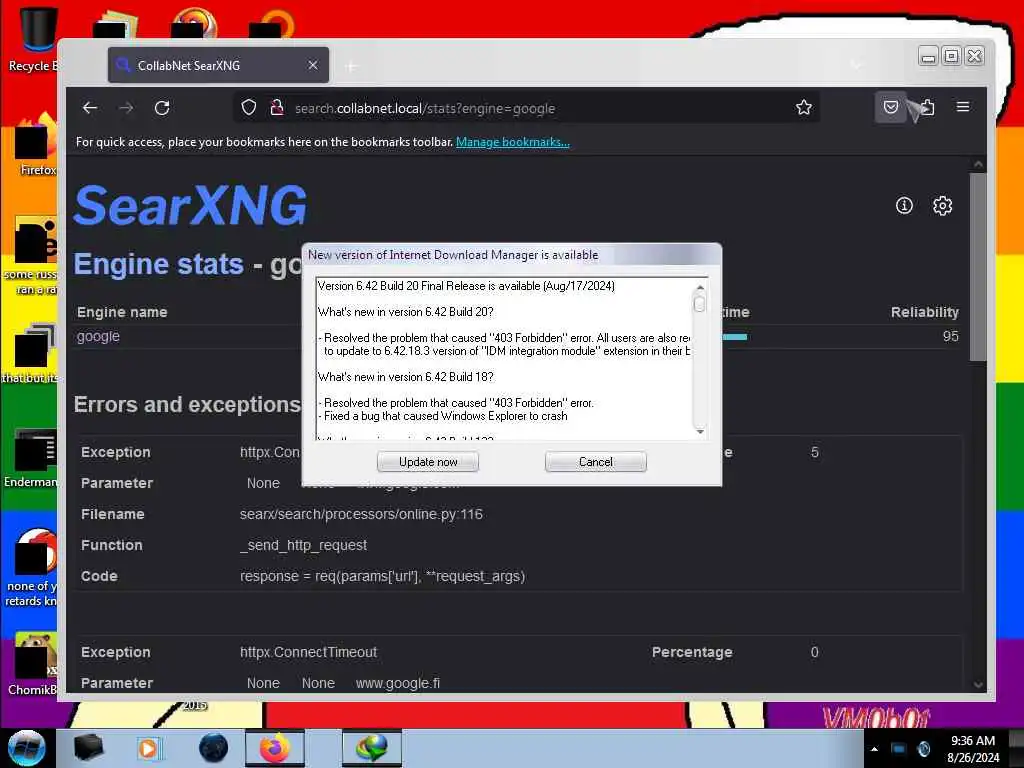Screen dimensions: 1024x768
Task: Click the searx/search/processors/online.py:116 filename
Action: click(x=361, y=514)
